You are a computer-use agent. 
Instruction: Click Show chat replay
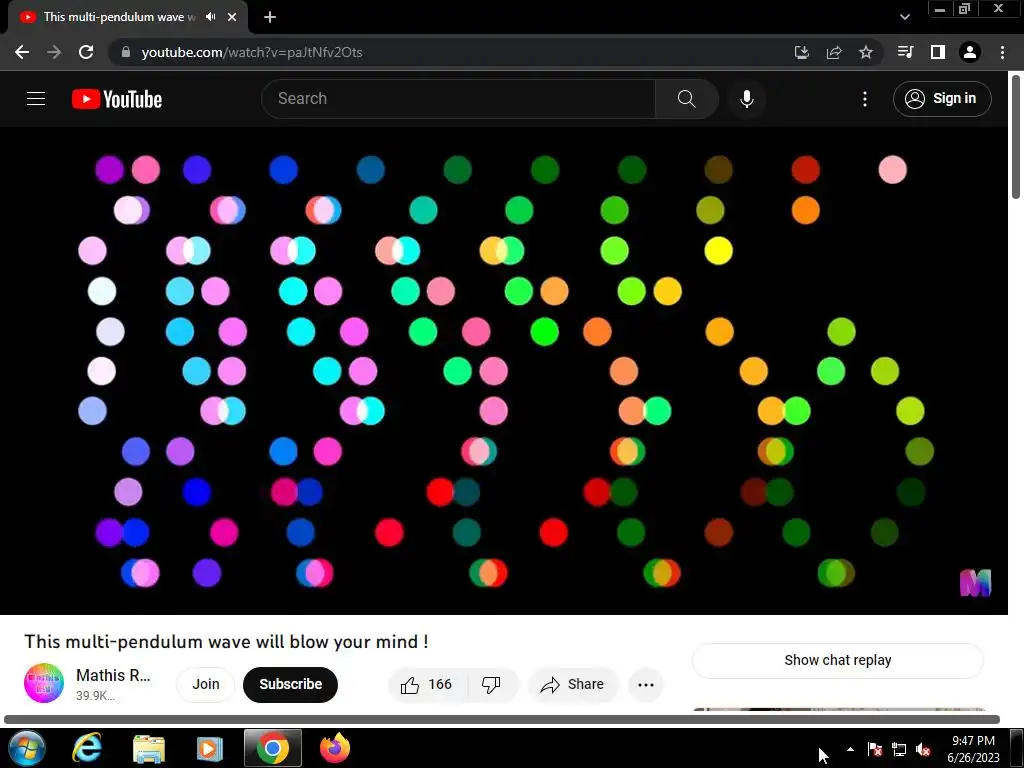click(x=838, y=660)
